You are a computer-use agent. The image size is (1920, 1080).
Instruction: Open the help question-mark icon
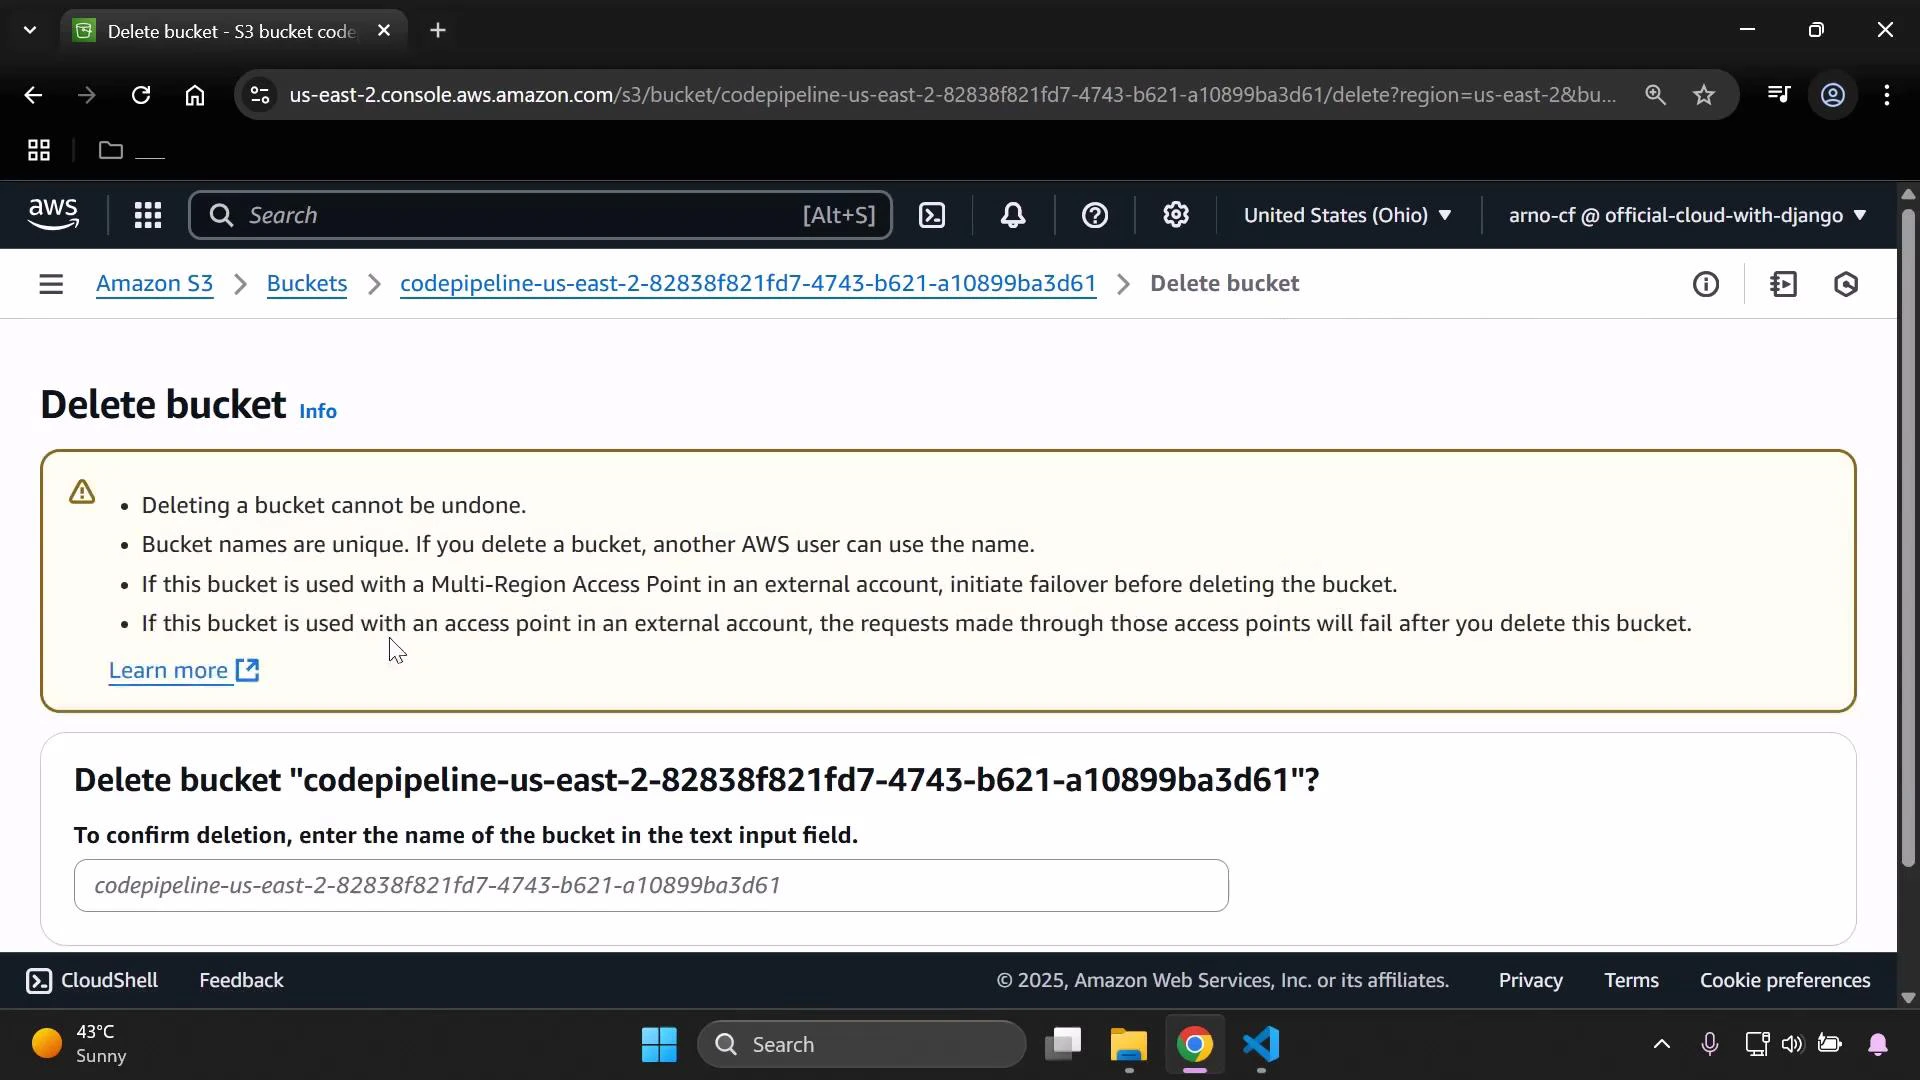tap(1096, 215)
